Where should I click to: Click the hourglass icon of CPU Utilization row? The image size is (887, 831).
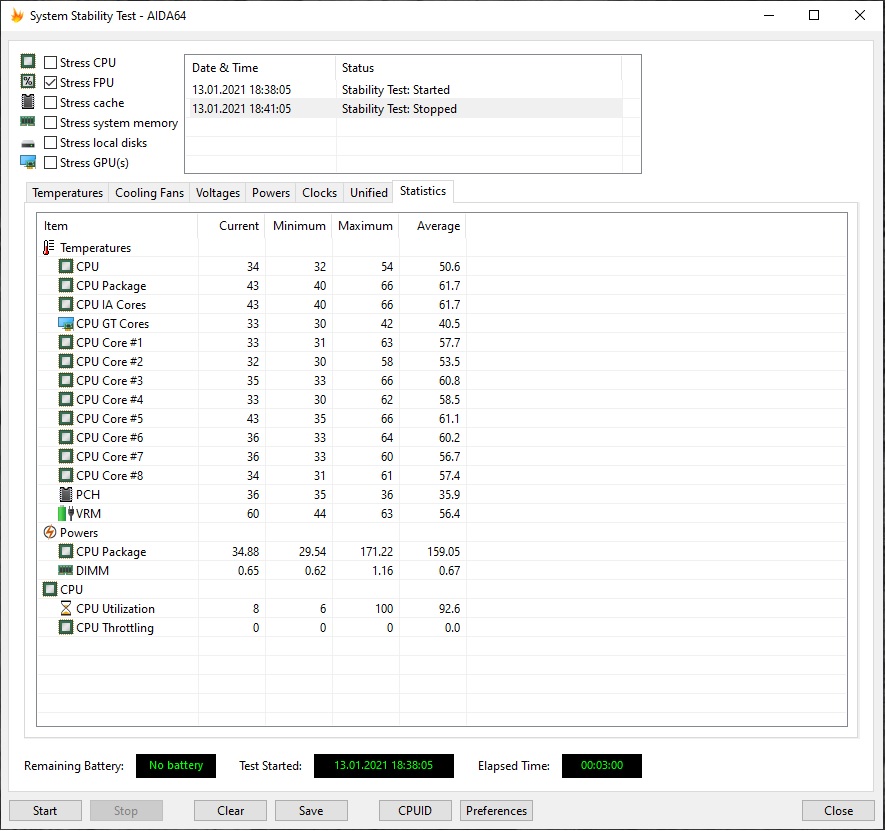click(x=66, y=608)
